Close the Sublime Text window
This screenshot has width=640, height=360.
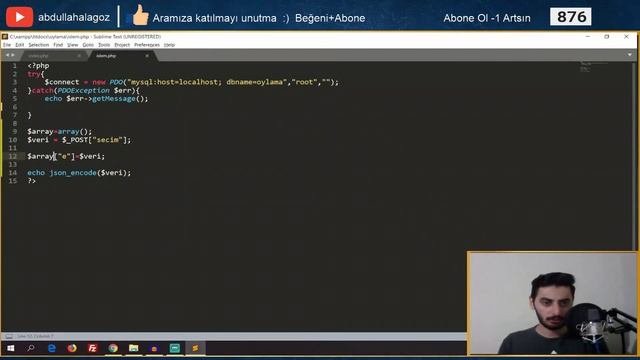(x=626, y=37)
